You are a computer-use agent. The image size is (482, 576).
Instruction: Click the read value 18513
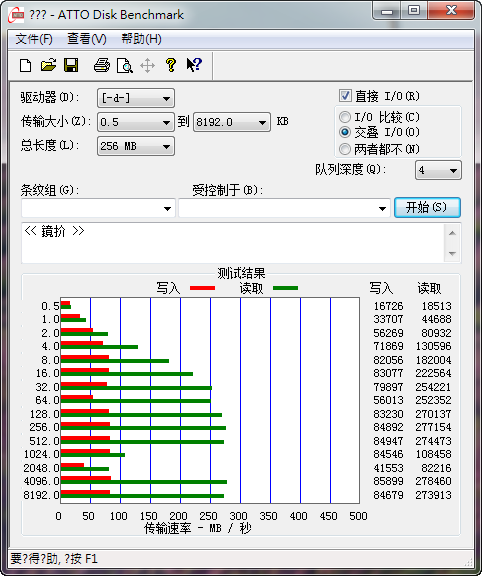(436, 306)
